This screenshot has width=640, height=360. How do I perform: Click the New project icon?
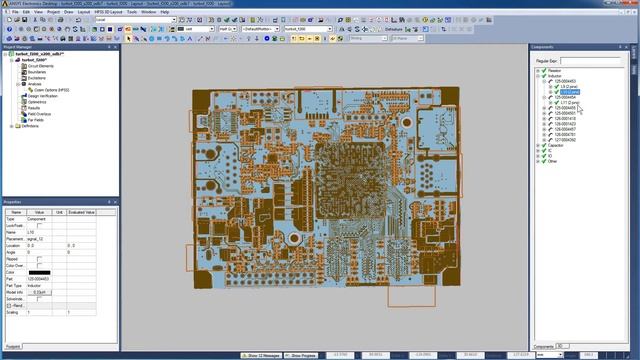[x=9, y=20]
